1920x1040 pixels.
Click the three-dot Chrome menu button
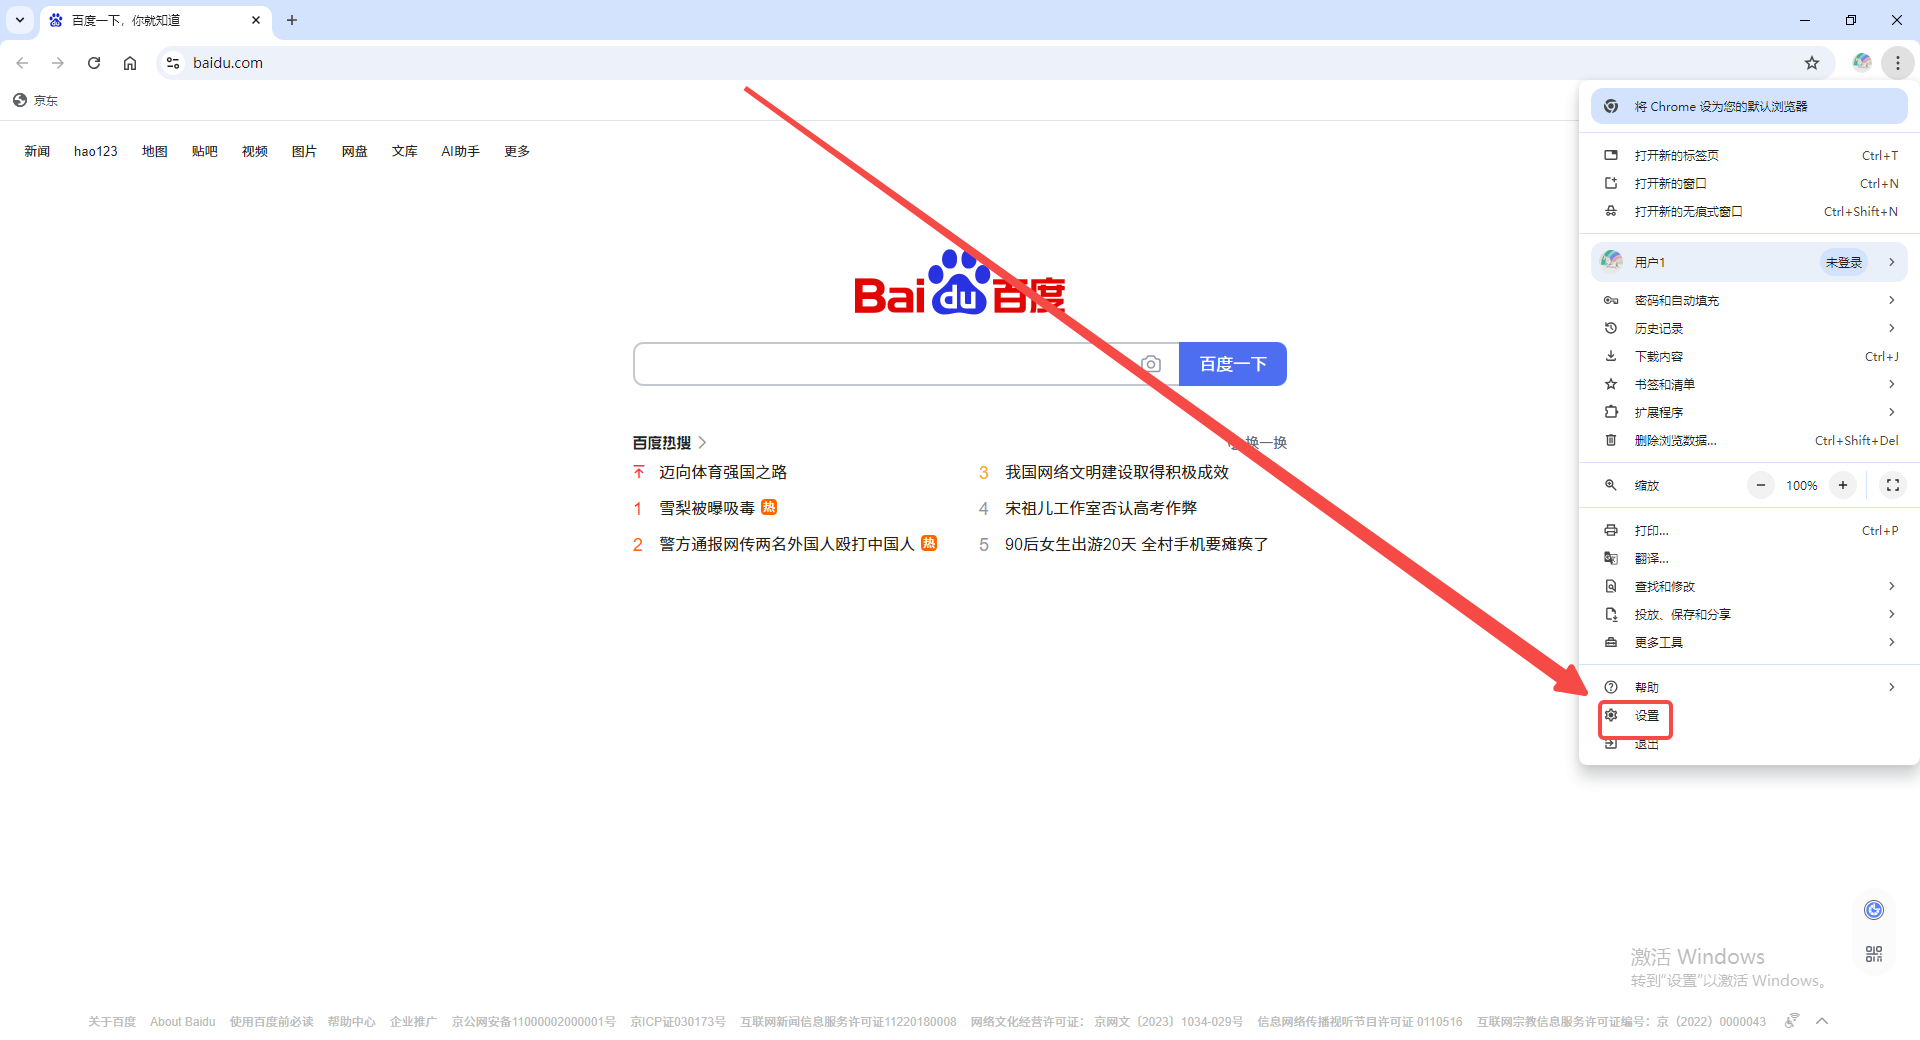click(x=1897, y=63)
